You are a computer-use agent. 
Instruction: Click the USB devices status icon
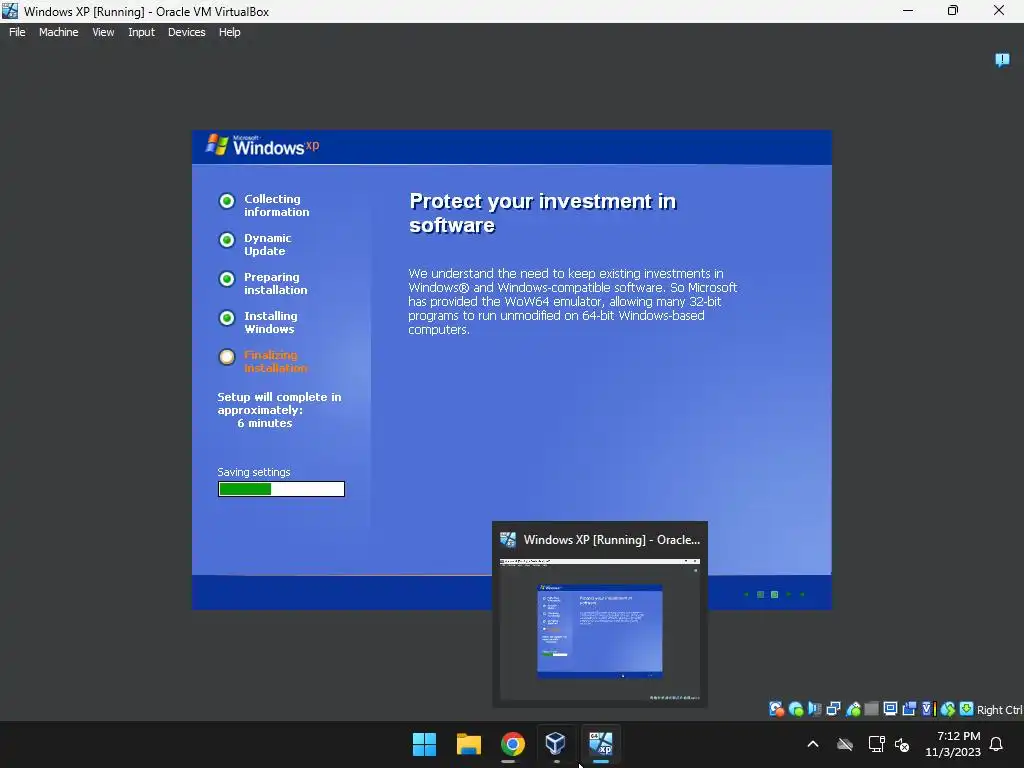[x=853, y=709]
